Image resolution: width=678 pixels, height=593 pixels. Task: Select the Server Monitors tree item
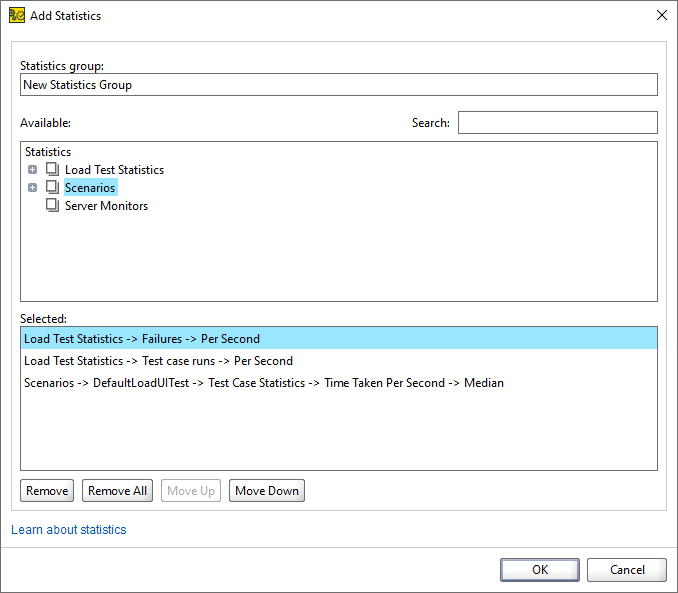(106, 206)
